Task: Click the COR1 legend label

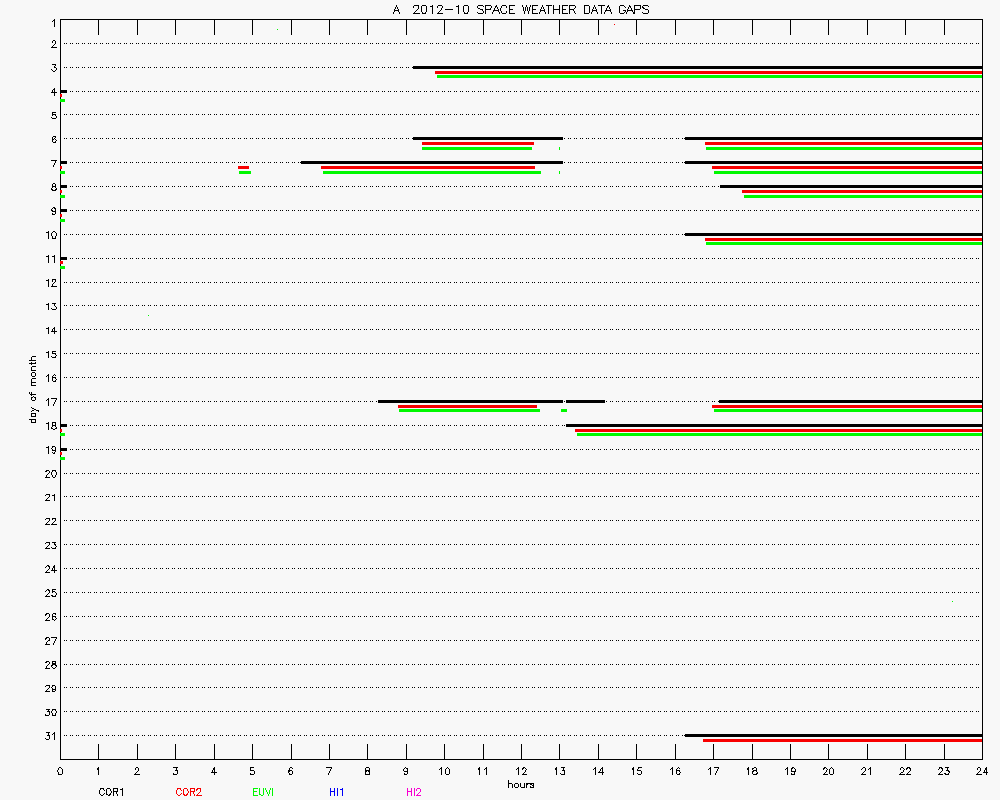Action: [x=111, y=792]
